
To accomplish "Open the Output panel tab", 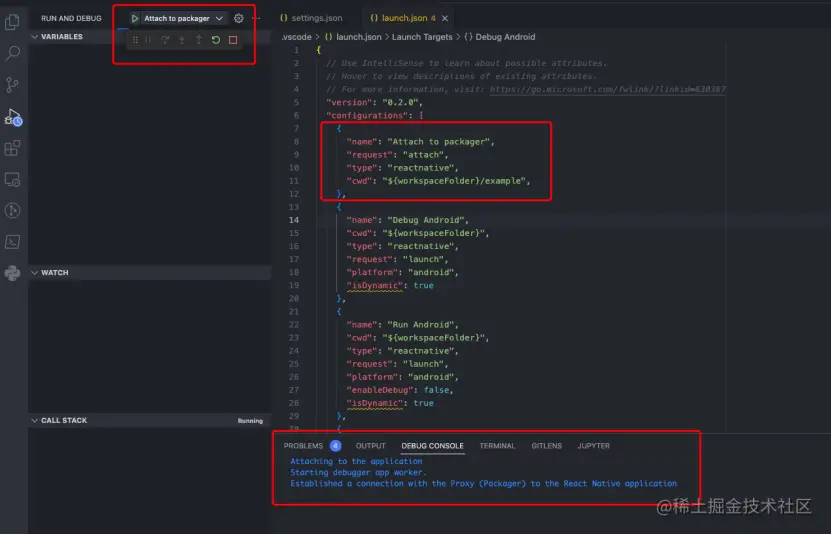I will [x=370, y=446].
